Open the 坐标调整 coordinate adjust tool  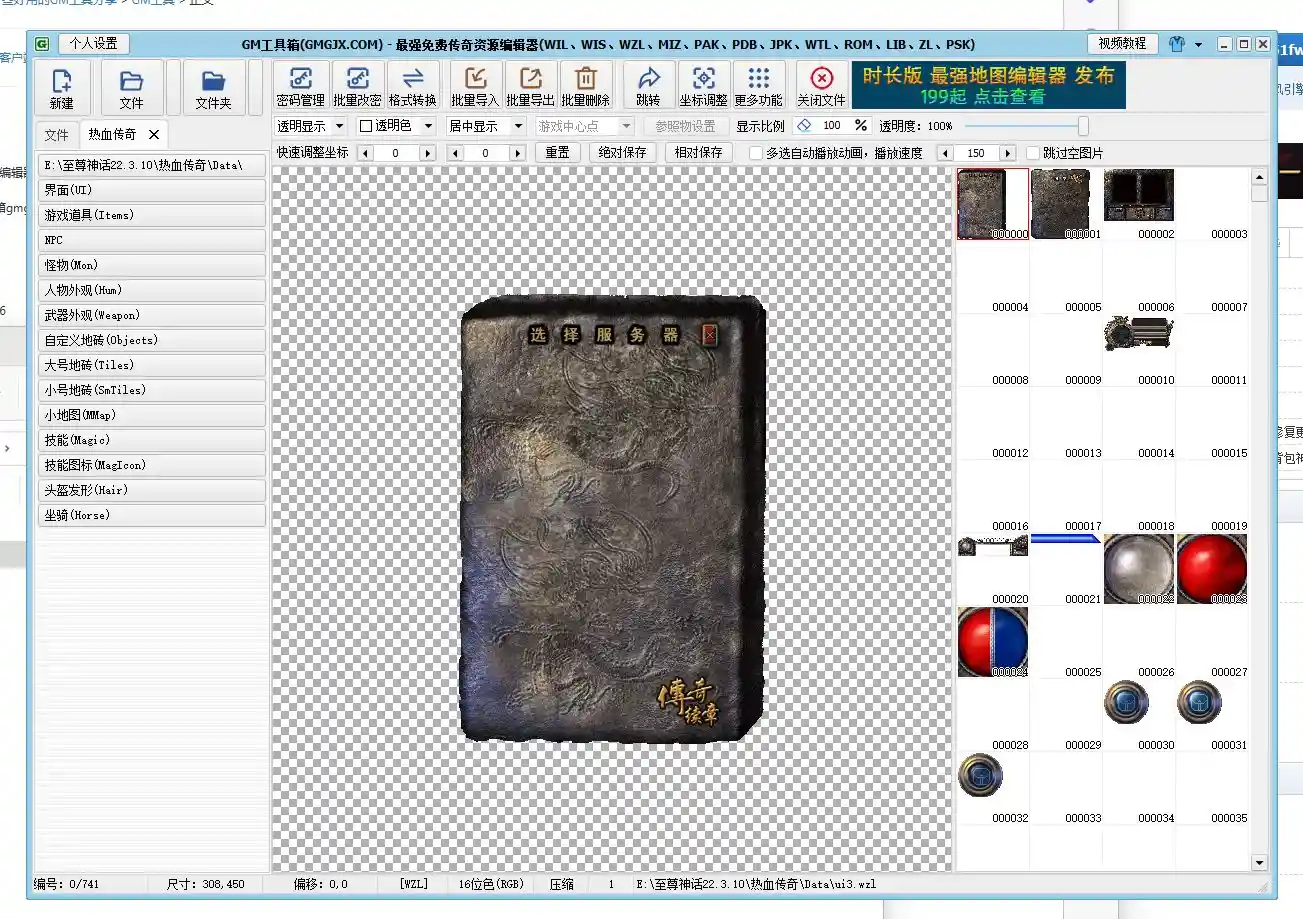coord(703,86)
